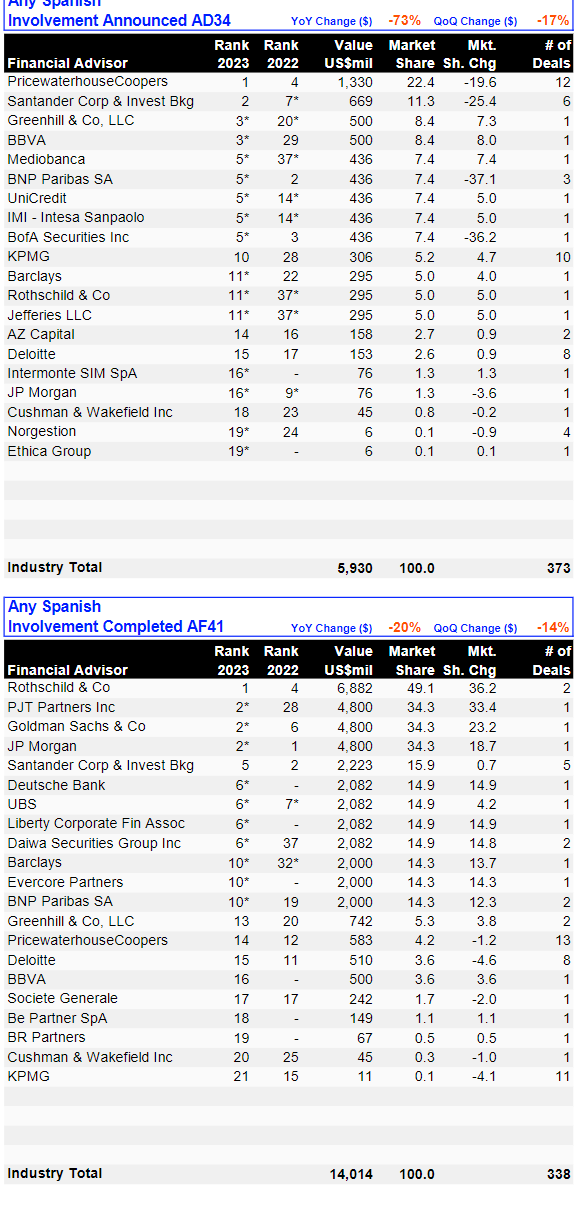Select the 510 value for Deloitte
This screenshot has width=581, height=1207.
[361, 960]
